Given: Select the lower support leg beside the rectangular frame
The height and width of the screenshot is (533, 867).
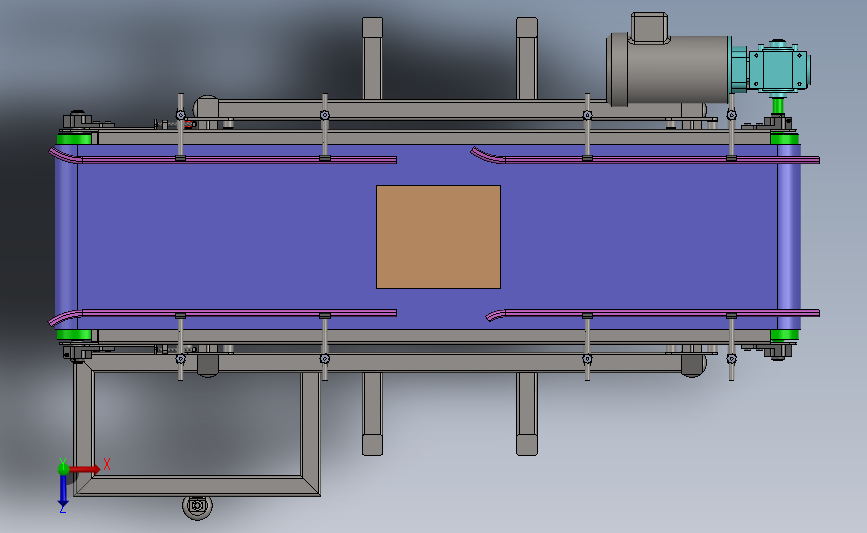Looking at the screenshot, I should pos(372,414).
